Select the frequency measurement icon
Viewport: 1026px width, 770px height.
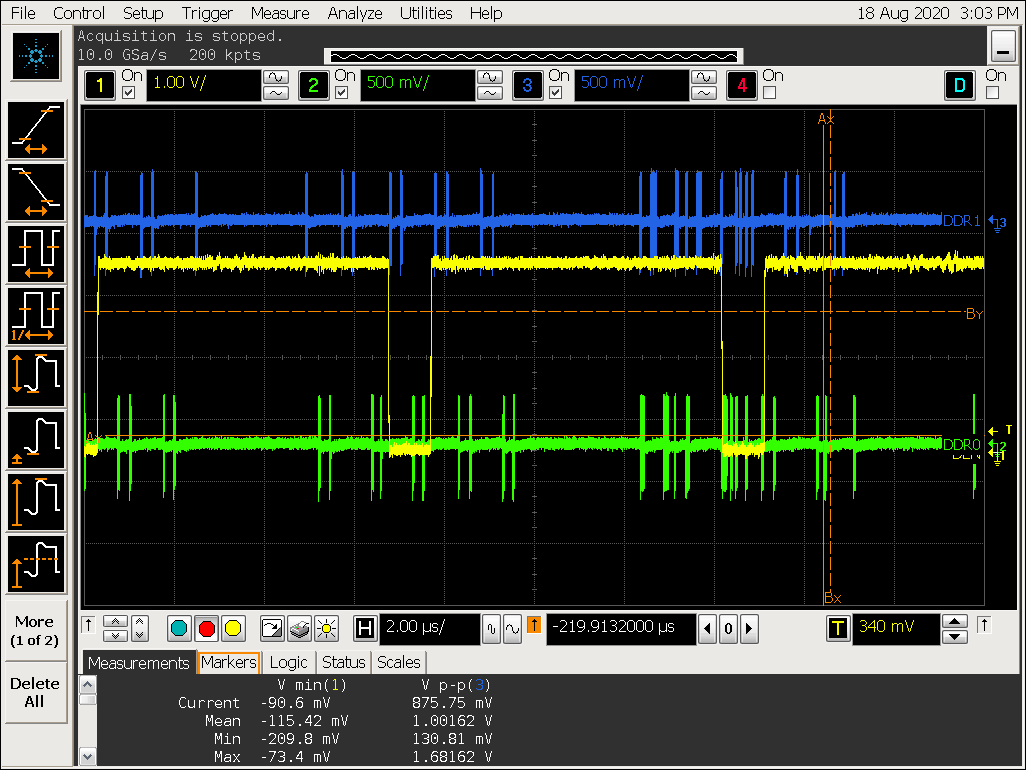tap(36, 316)
